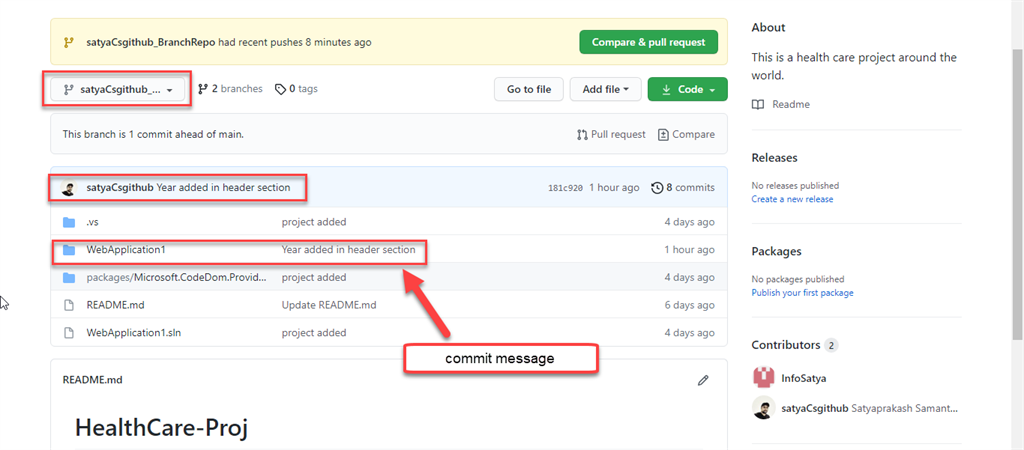Screen dimensions: 1024x450
Task: Click the branches icon beside 2 branches
Action: point(203,89)
